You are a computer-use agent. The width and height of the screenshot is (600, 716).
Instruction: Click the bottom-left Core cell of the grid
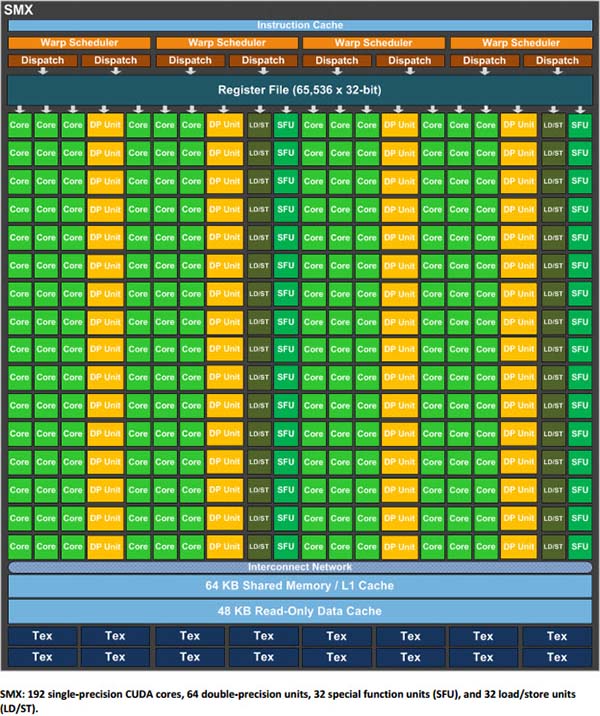coord(20,547)
